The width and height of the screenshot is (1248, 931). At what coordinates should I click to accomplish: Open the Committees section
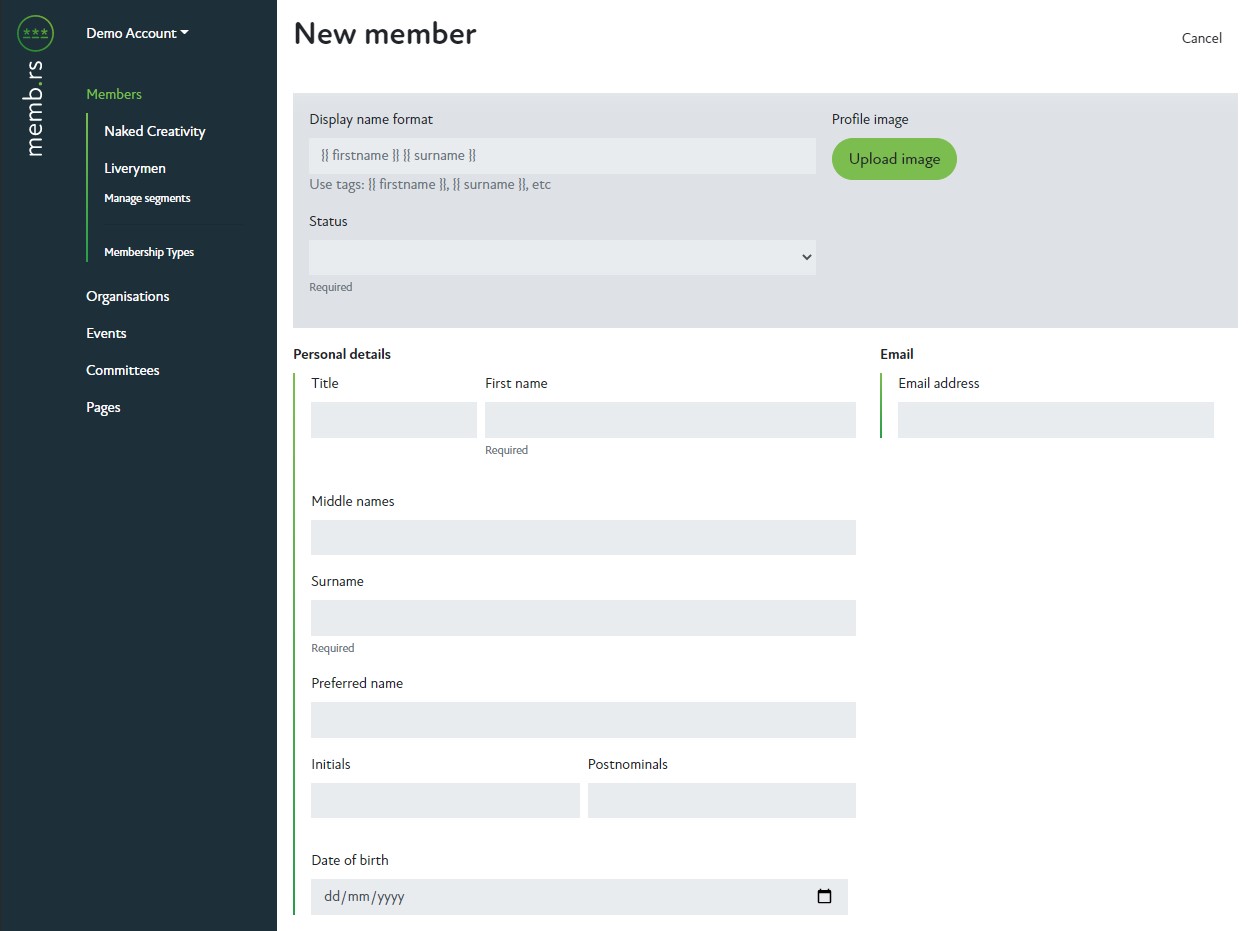(123, 370)
